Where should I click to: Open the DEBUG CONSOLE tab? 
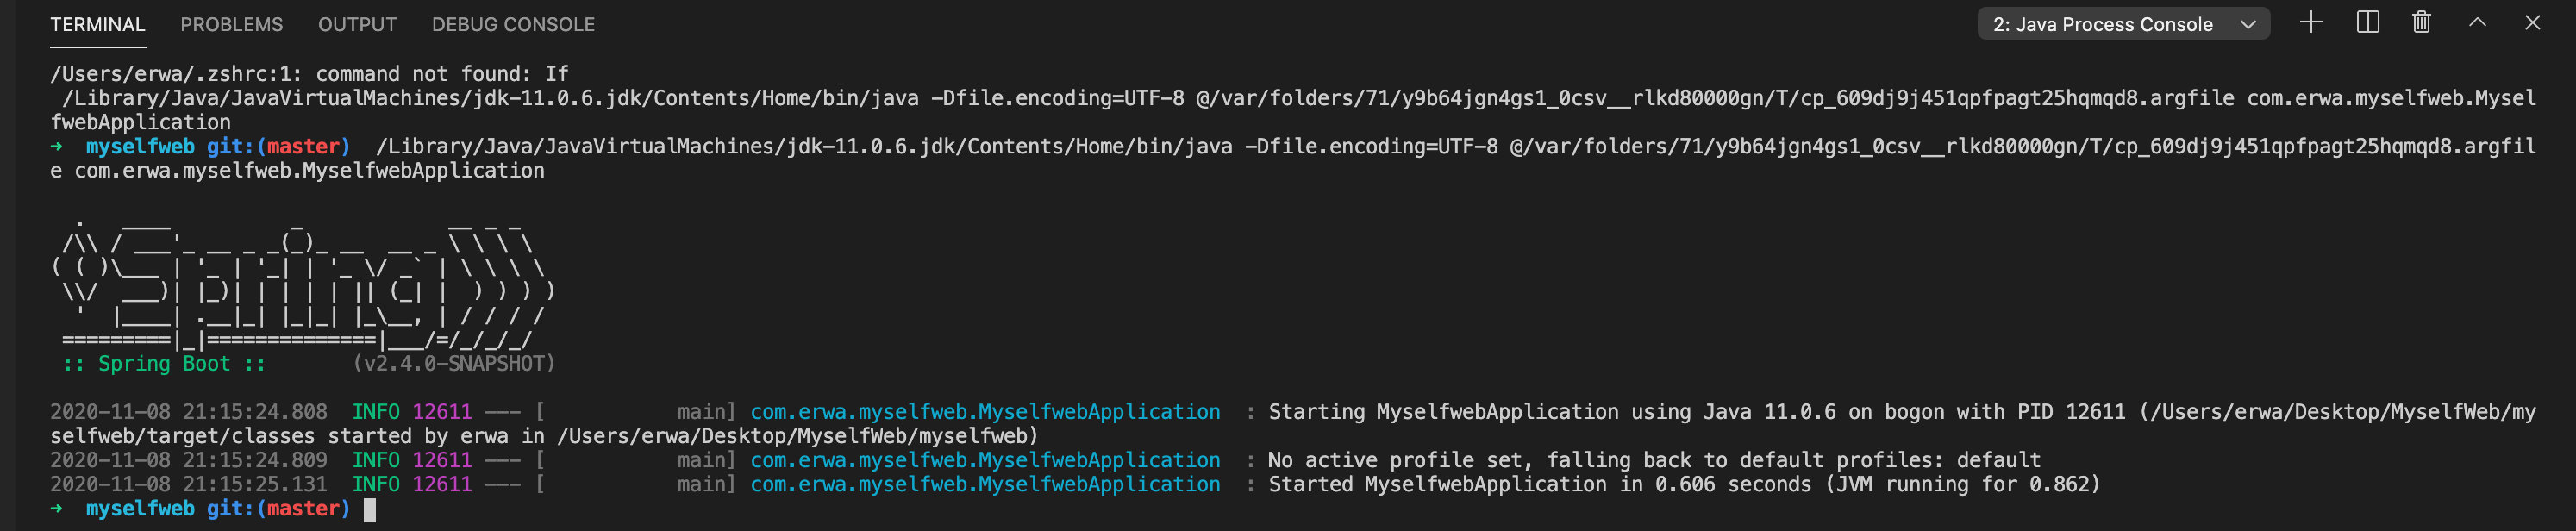click(513, 24)
